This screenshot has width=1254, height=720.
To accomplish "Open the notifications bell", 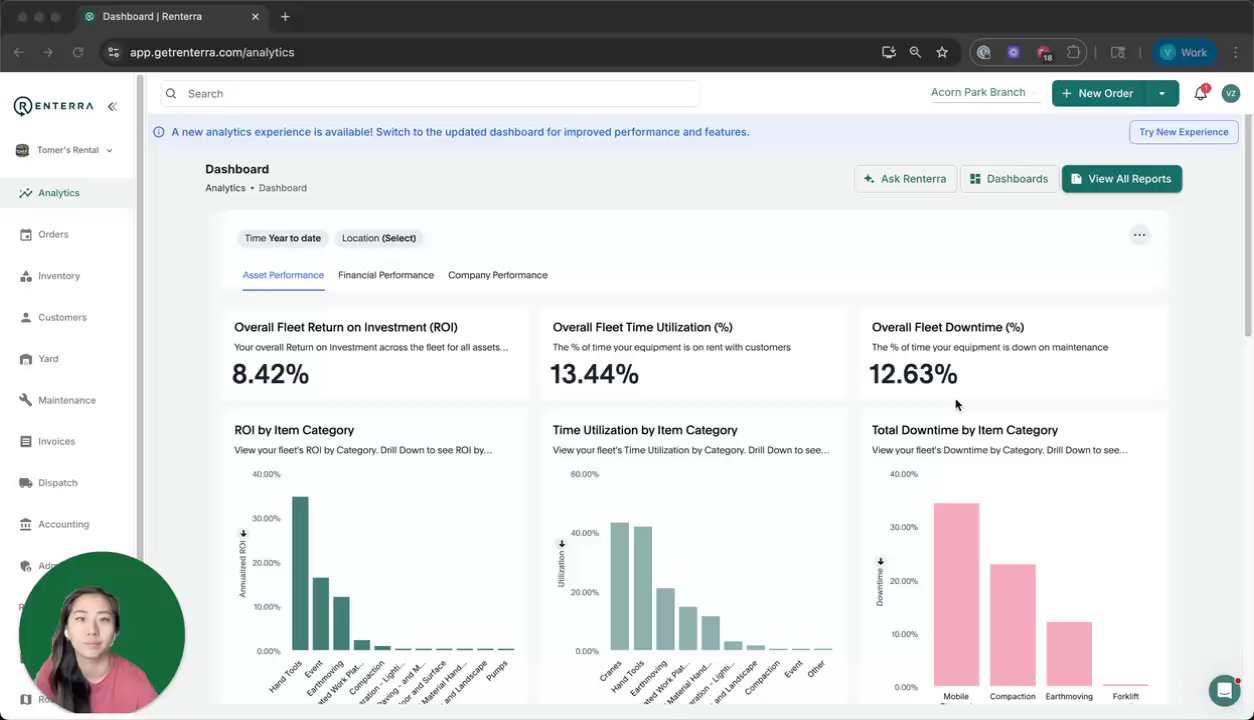I will pos(1201,93).
